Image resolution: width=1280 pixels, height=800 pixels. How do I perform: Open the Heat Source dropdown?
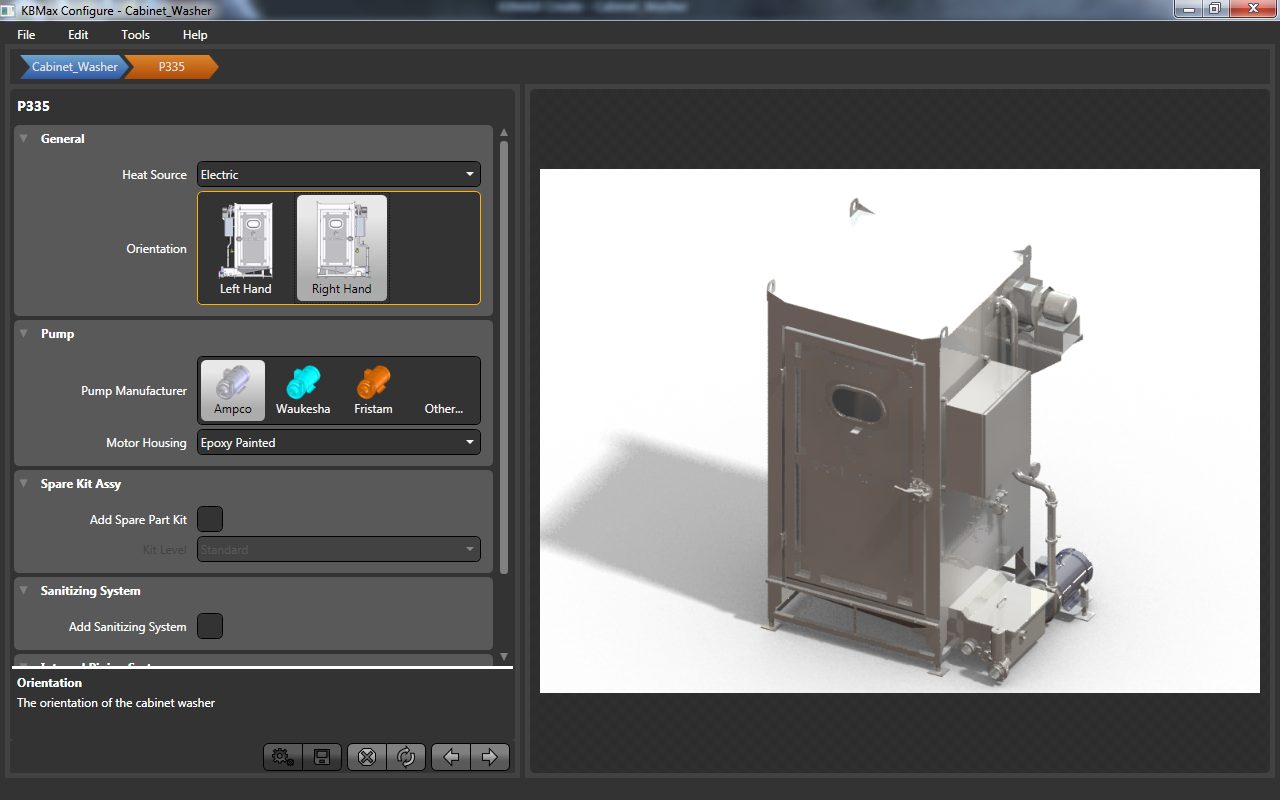pyautogui.click(x=339, y=174)
